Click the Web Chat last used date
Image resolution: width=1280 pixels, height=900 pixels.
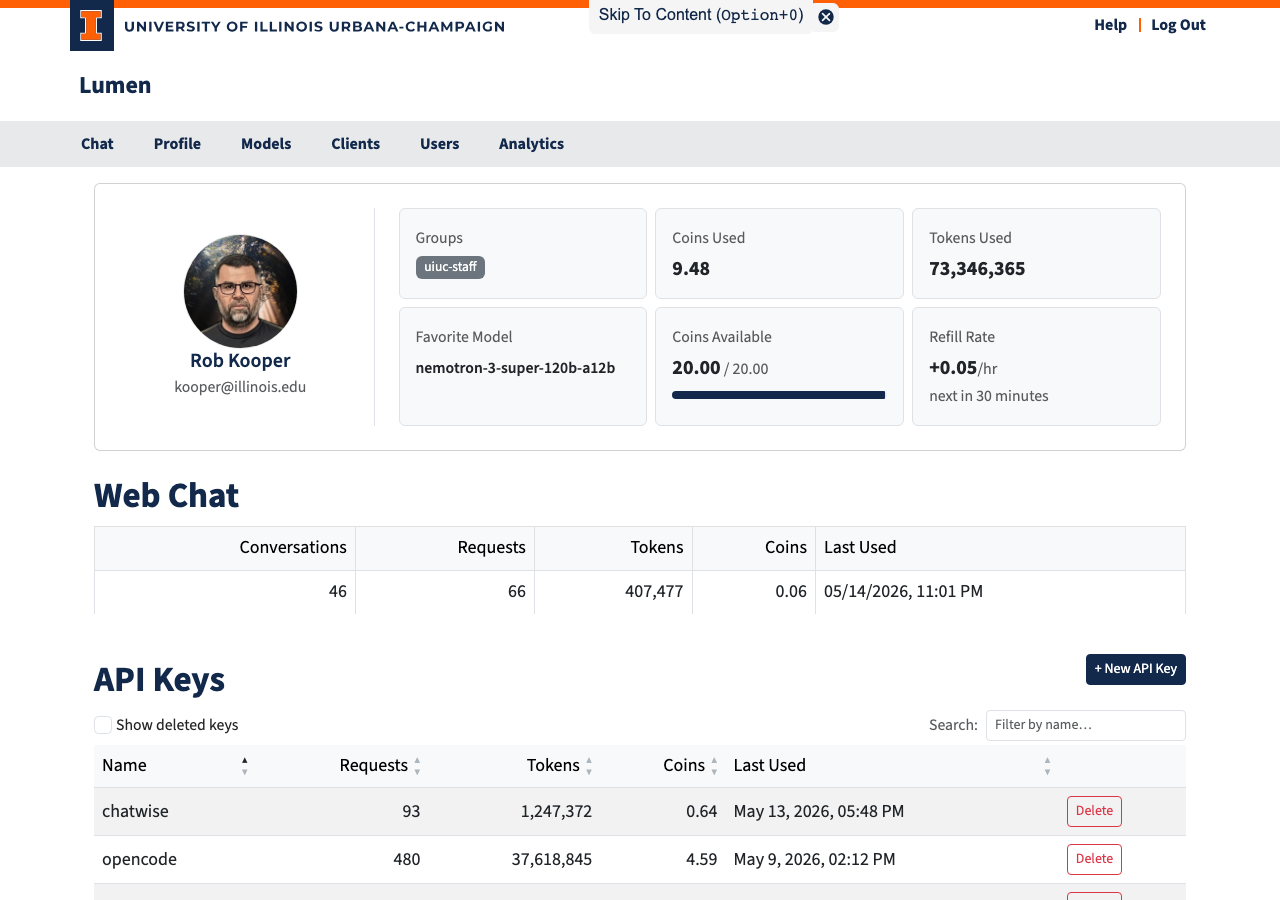[903, 591]
